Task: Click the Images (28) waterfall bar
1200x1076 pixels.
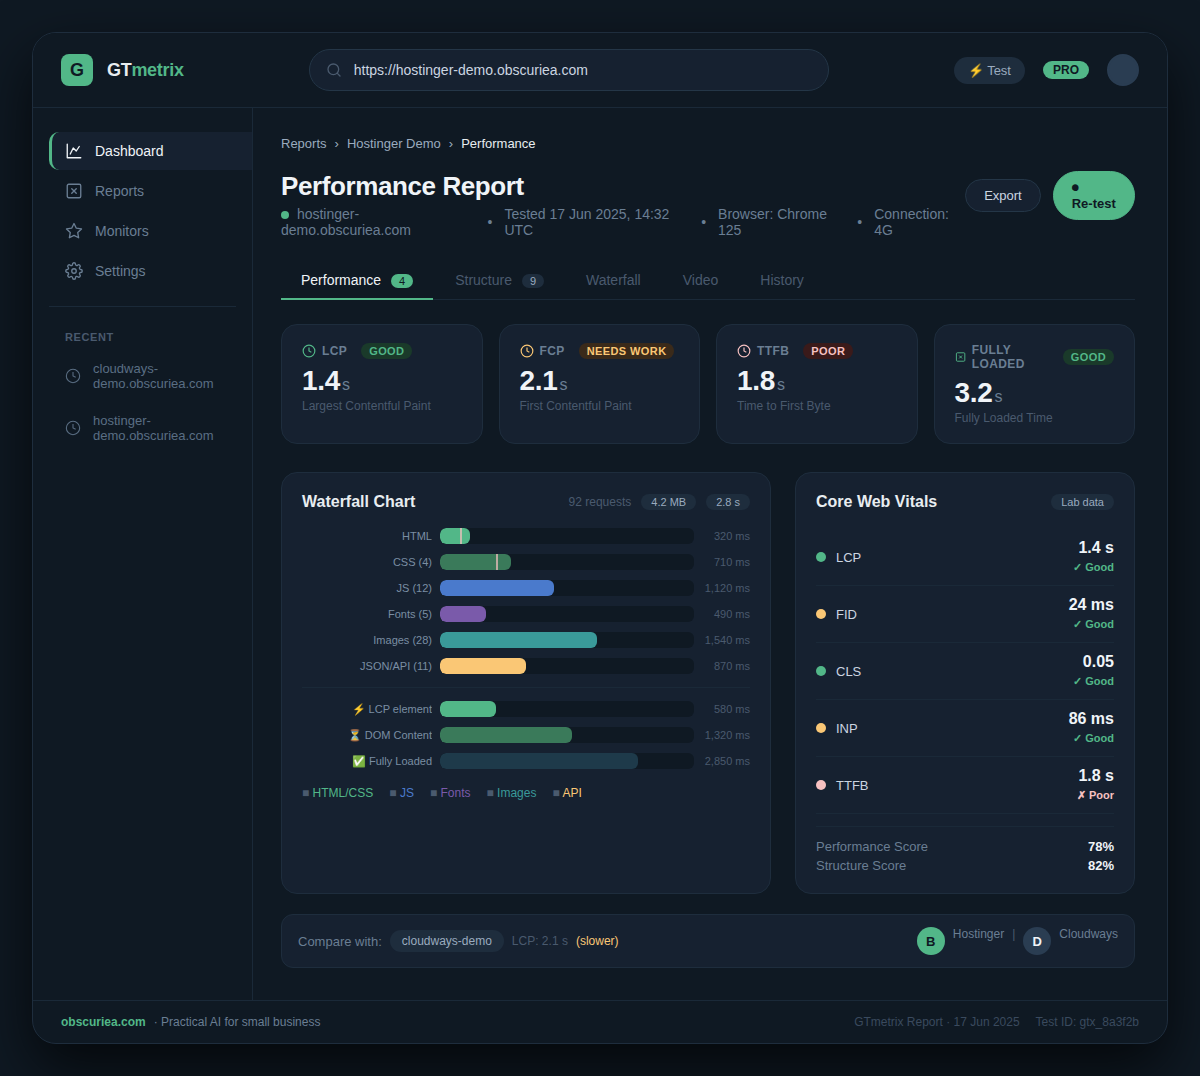Action: [518, 640]
